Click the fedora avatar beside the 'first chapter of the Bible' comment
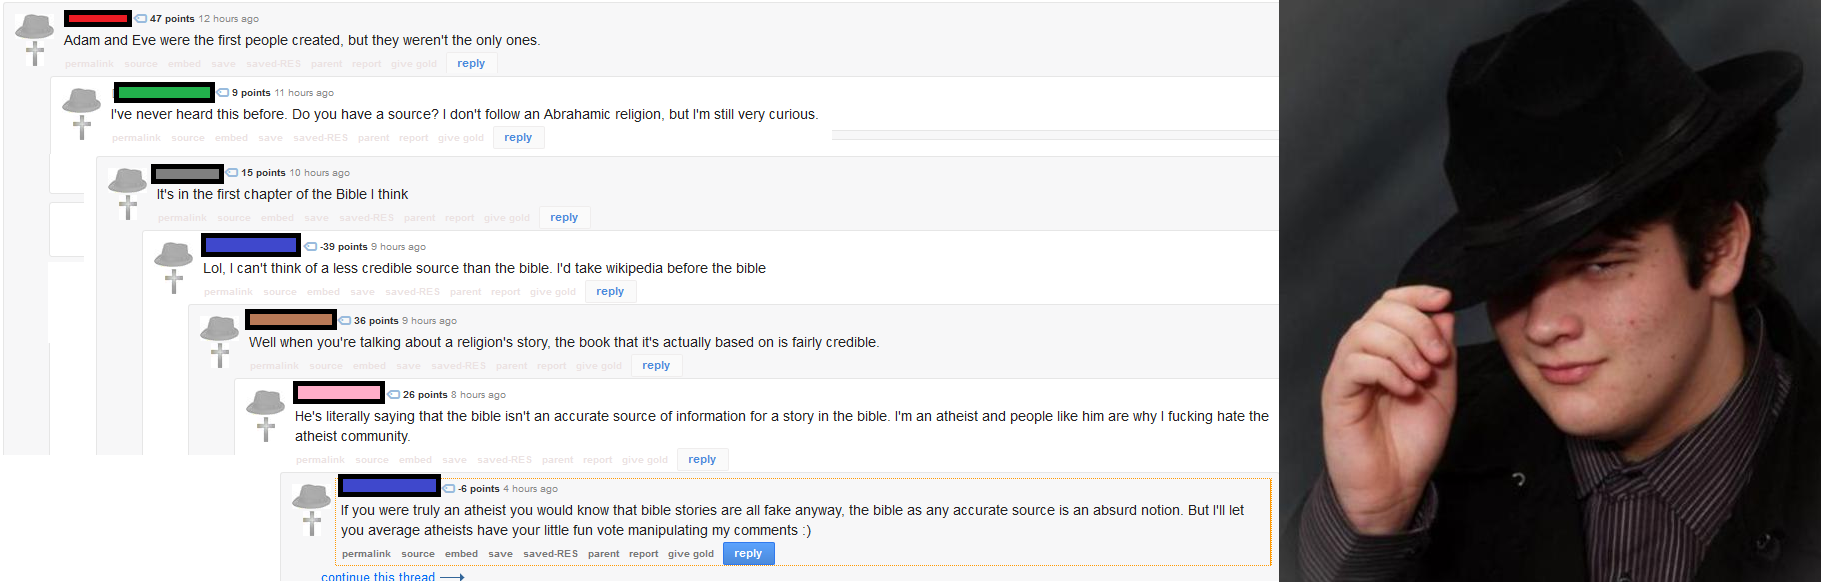 128,193
